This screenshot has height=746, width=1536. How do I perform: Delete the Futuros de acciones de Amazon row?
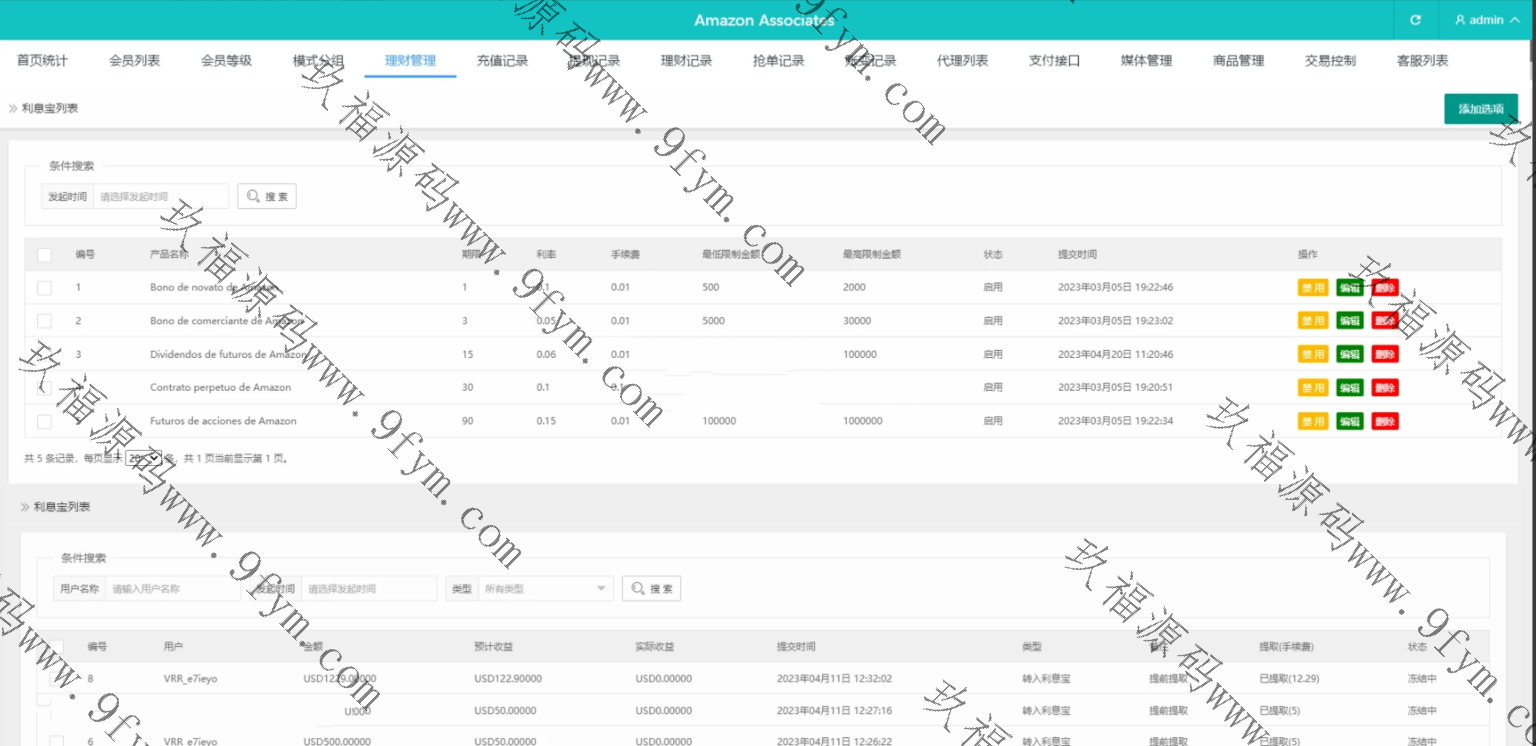coord(1384,422)
